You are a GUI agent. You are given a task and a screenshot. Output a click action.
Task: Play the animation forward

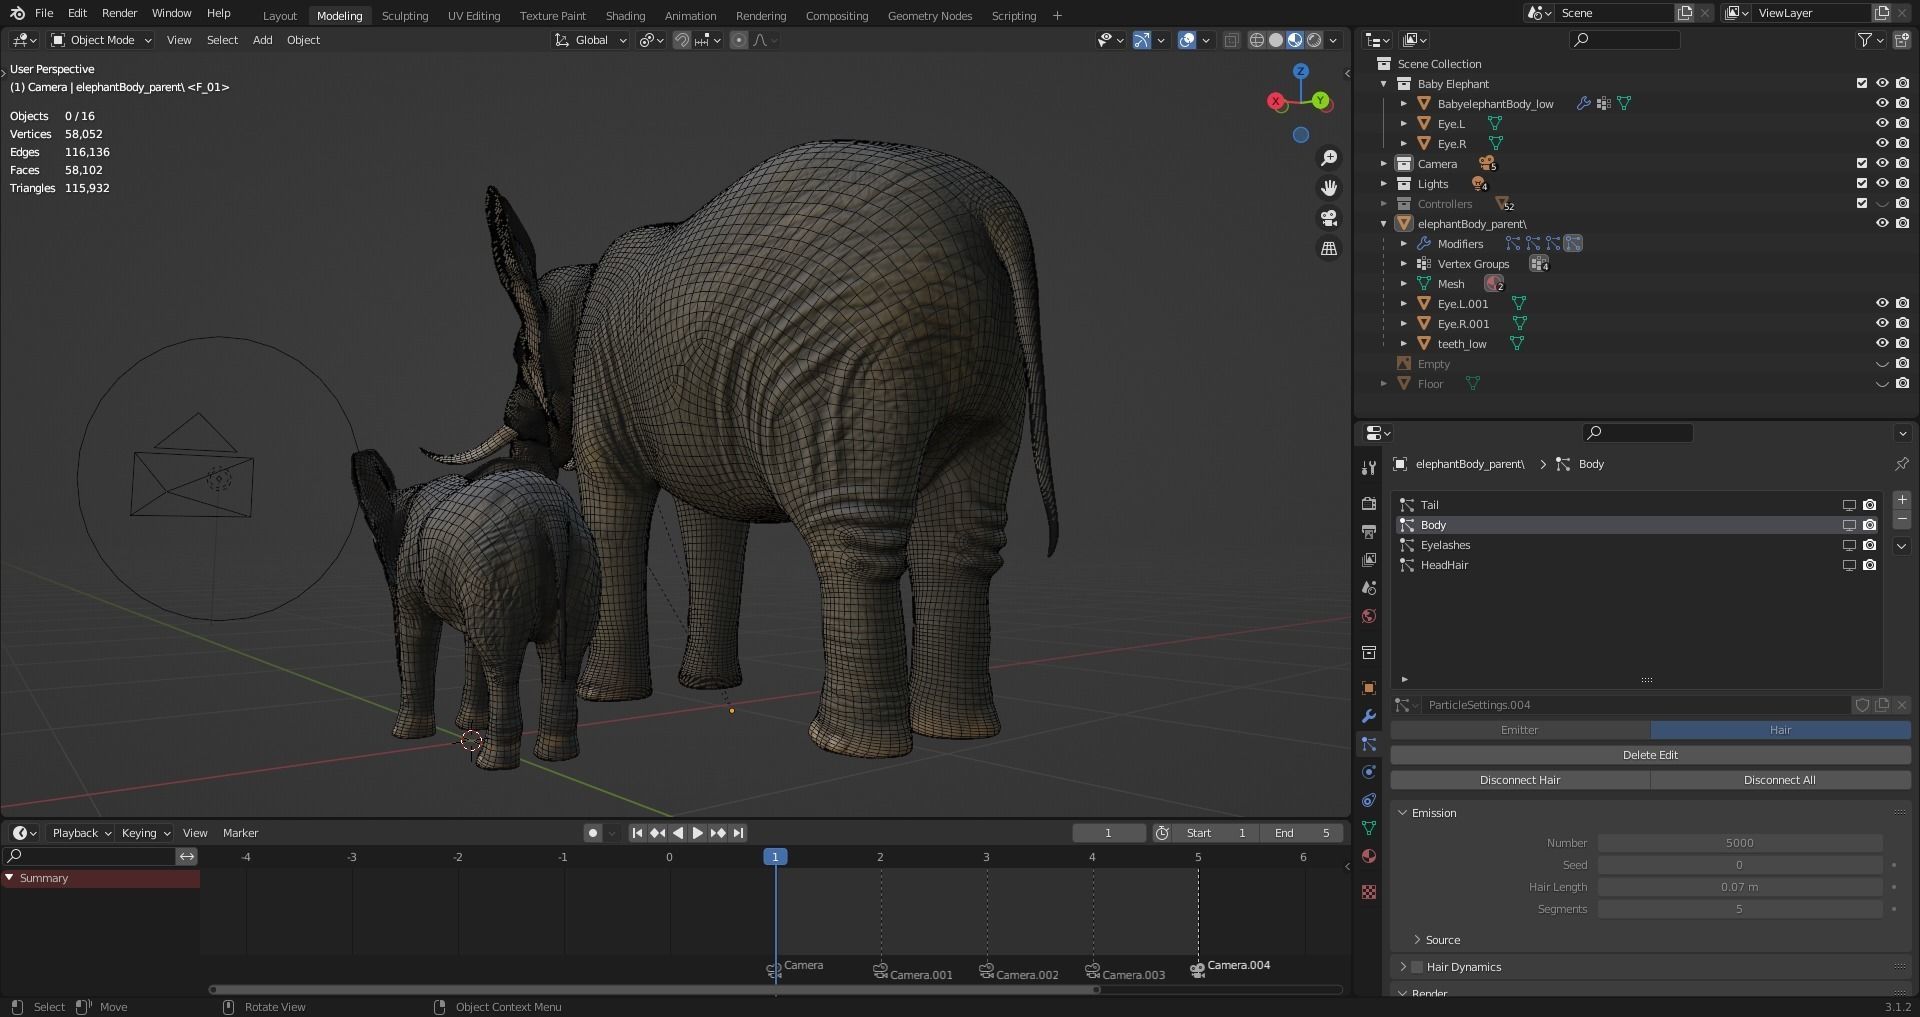(698, 833)
